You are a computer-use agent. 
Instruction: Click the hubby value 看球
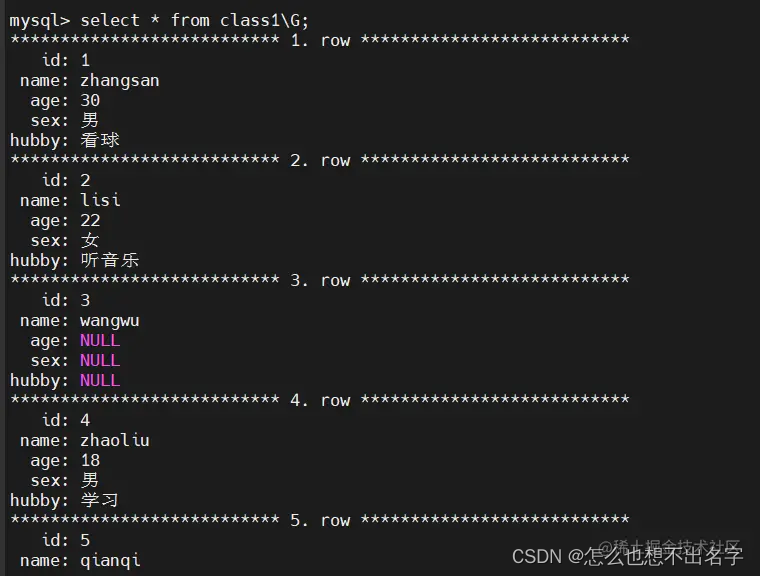tap(99, 140)
